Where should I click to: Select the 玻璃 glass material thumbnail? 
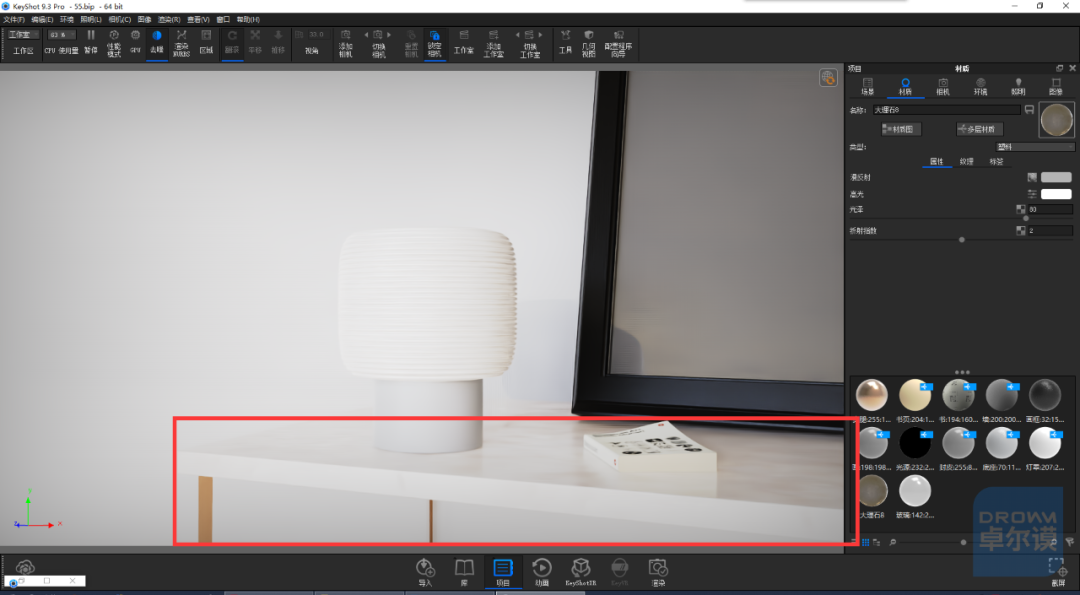(915, 491)
